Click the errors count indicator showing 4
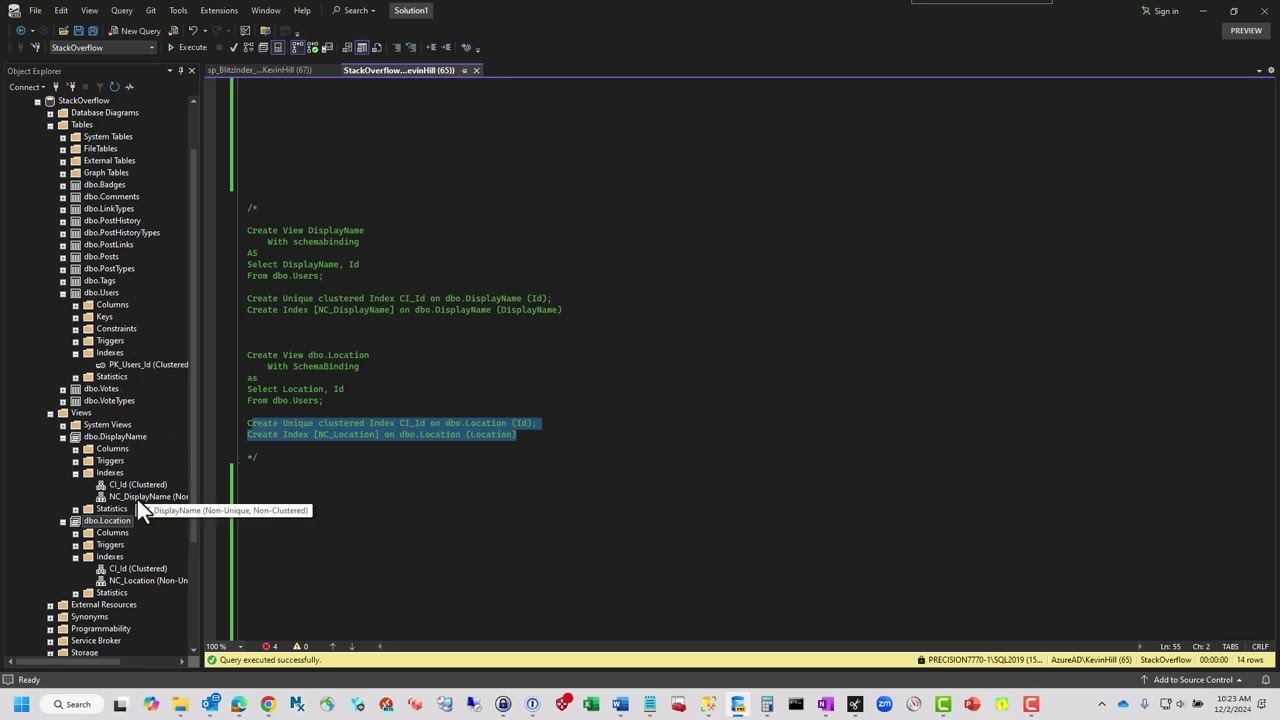Image resolution: width=1280 pixels, height=720 pixels. (270, 646)
